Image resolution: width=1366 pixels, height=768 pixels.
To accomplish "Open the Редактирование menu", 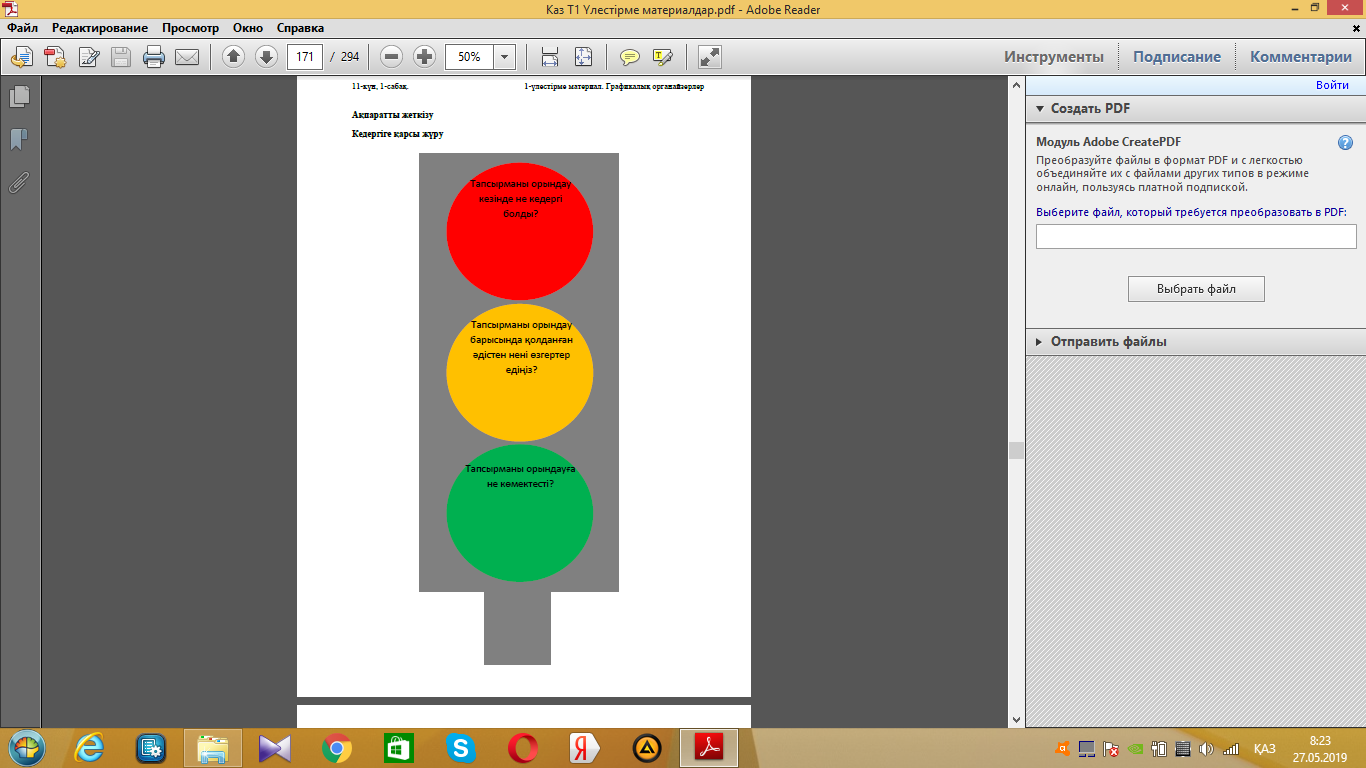I will point(100,28).
